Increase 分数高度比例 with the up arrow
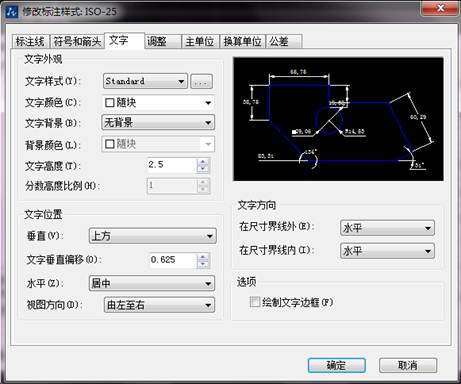This screenshot has height=384, width=461. coord(203,182)
